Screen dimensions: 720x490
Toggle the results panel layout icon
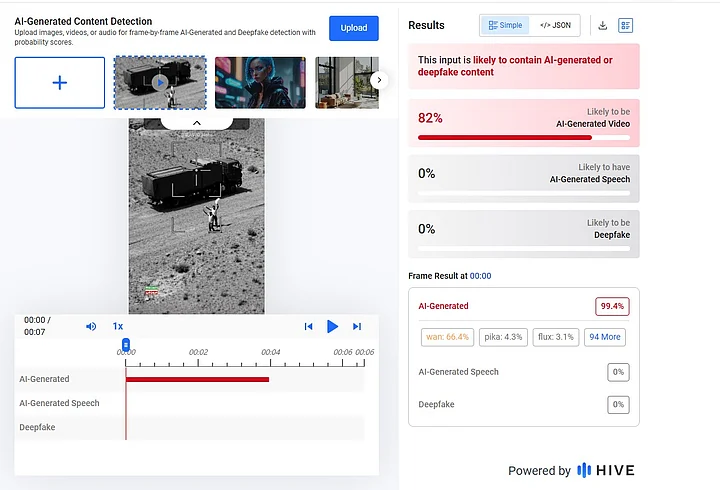[626, 25]
